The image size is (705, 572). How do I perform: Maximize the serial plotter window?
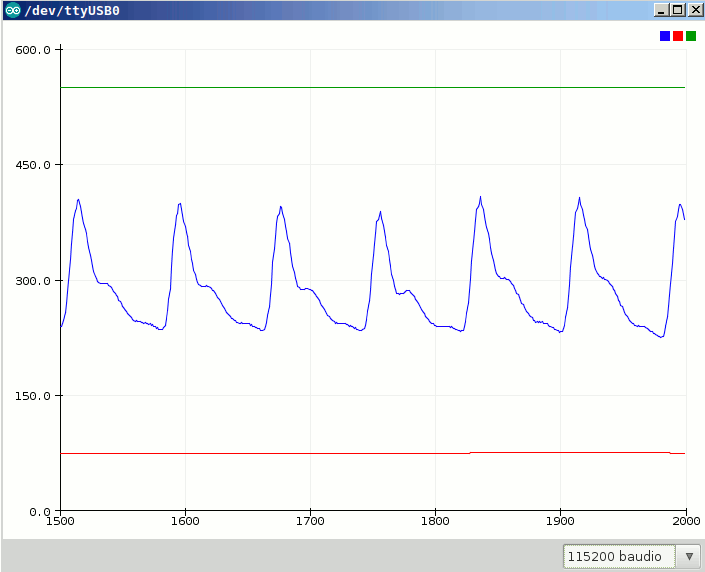point(678,10)
